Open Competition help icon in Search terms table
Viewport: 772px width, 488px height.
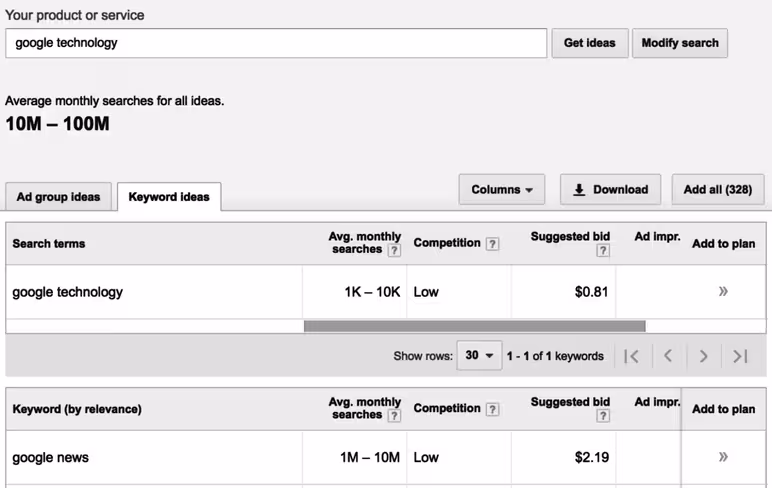point(492,244)
